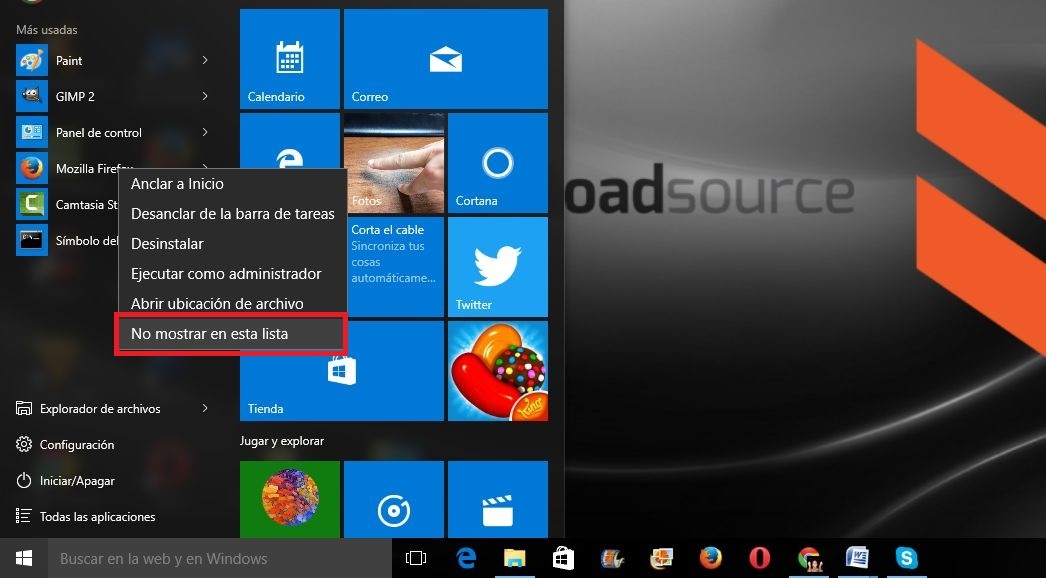Select No mostrar en esta lista
Viewport: 1046px width, 578px height.
pyautogui.click(x=232, y=334)
